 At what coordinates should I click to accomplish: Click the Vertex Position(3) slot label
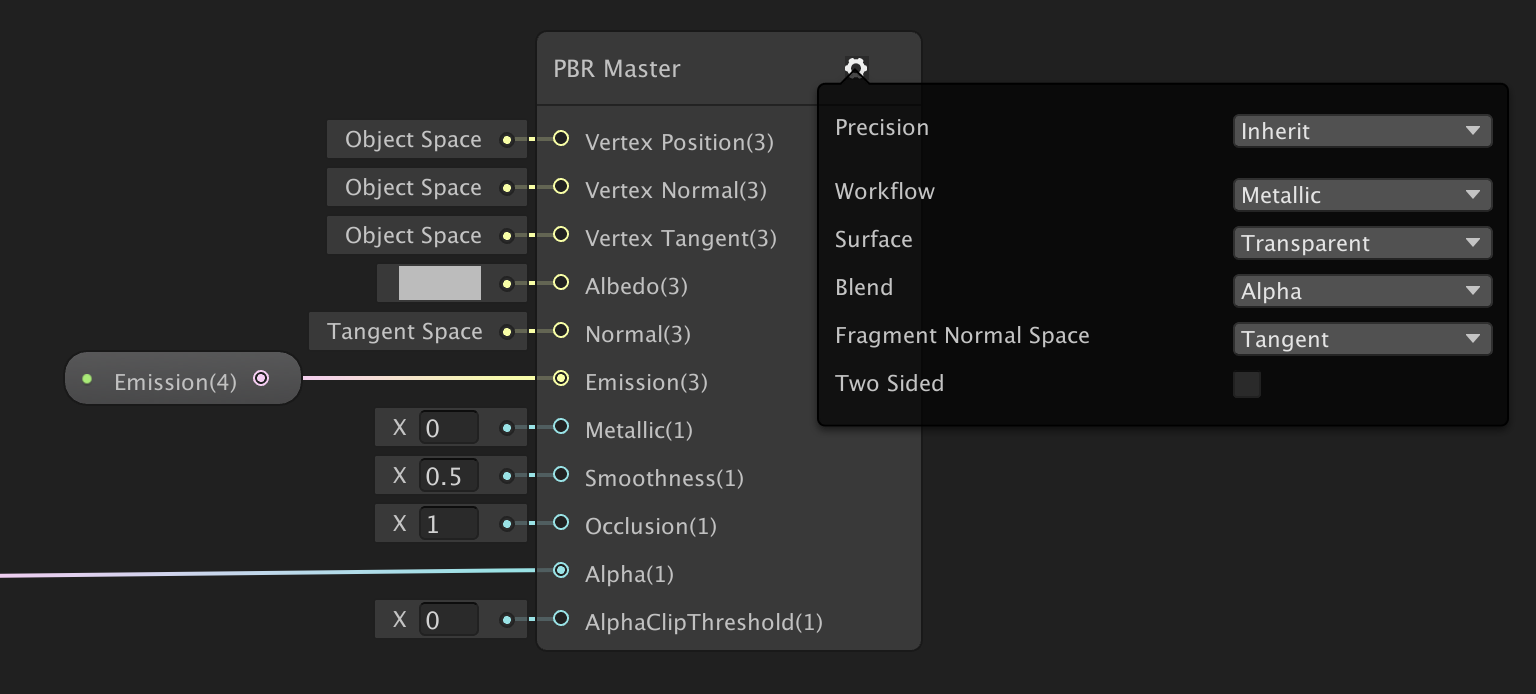tap(679, 142)
